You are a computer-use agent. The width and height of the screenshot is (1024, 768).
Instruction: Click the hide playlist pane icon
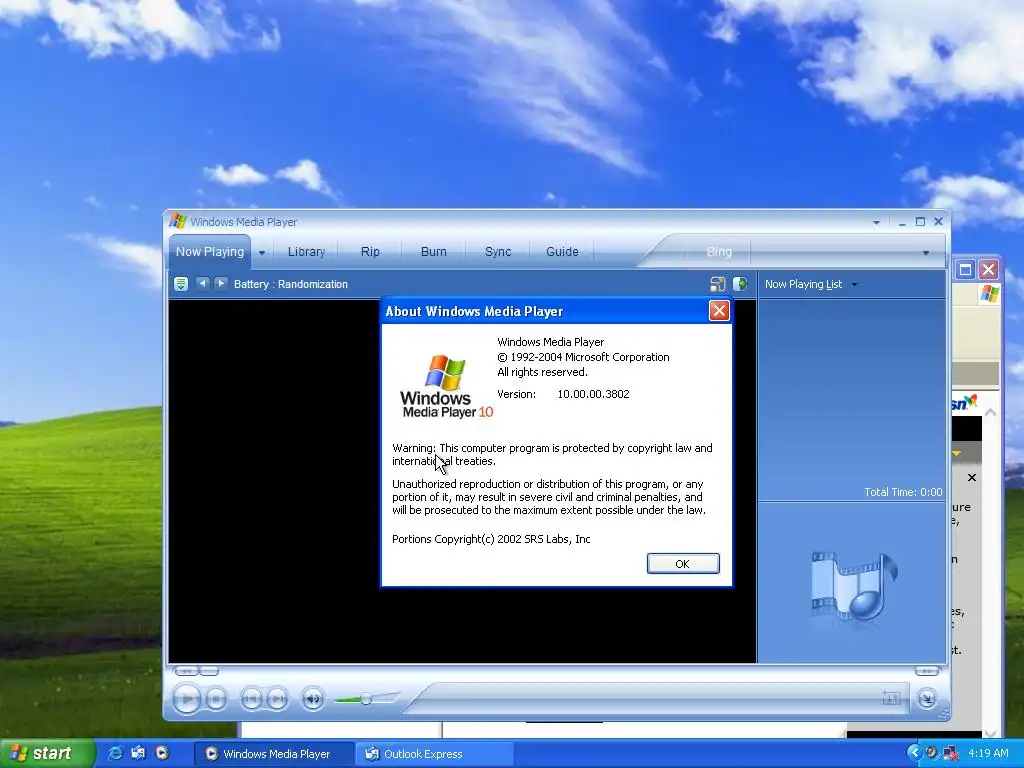(x=740, y=284)
